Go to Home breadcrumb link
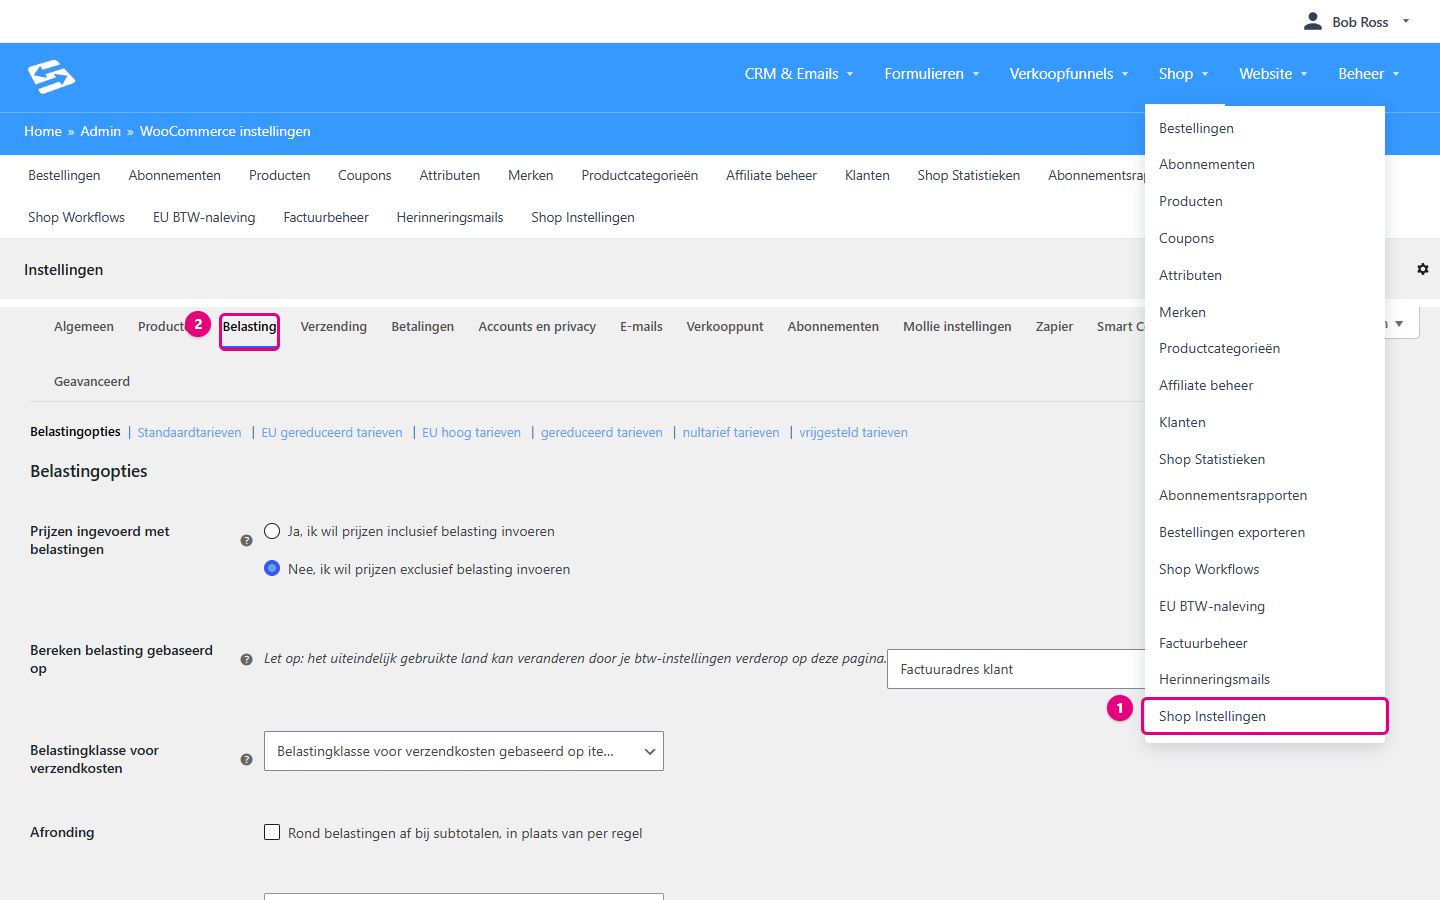 coord(43,131)
